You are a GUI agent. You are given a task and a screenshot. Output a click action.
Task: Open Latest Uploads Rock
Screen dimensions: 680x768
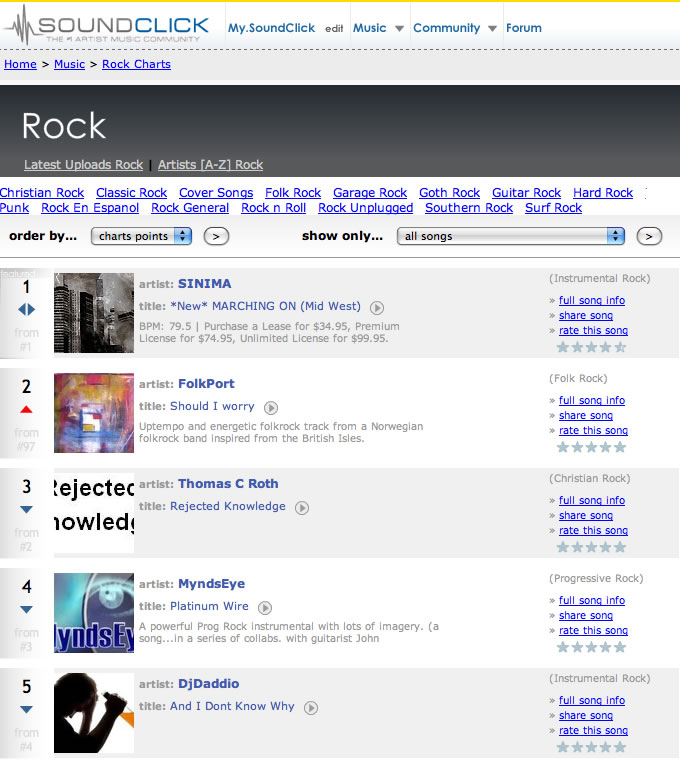click(84, 165)
